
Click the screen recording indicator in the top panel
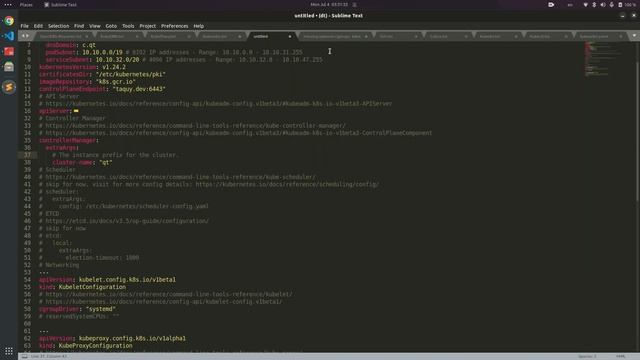tap(551, 4)
